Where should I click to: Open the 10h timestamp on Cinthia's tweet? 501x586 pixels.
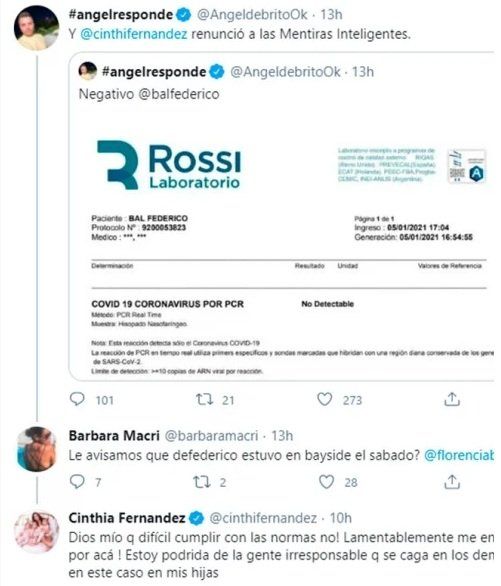point(340,518)
